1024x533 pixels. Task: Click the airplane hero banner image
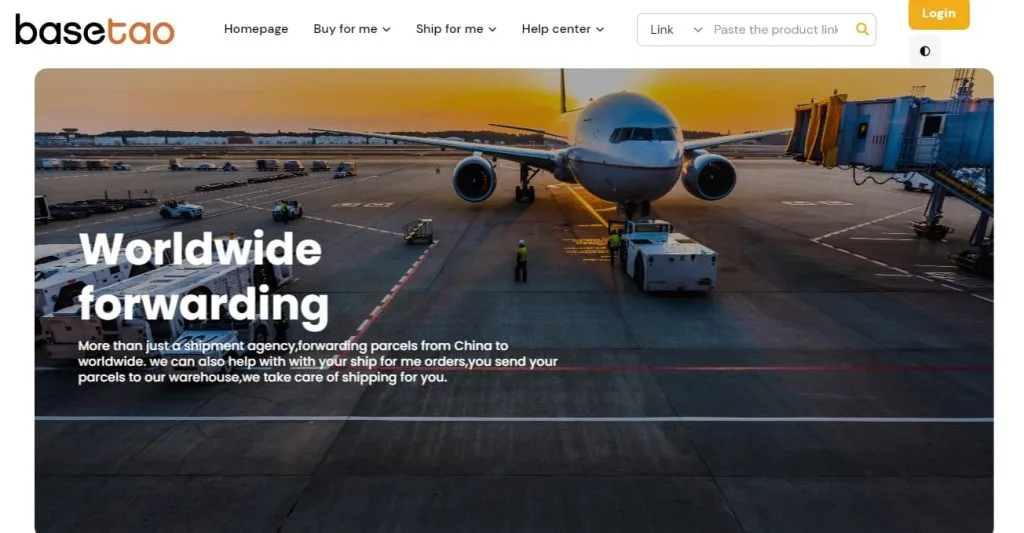click(x=514, y=300)
